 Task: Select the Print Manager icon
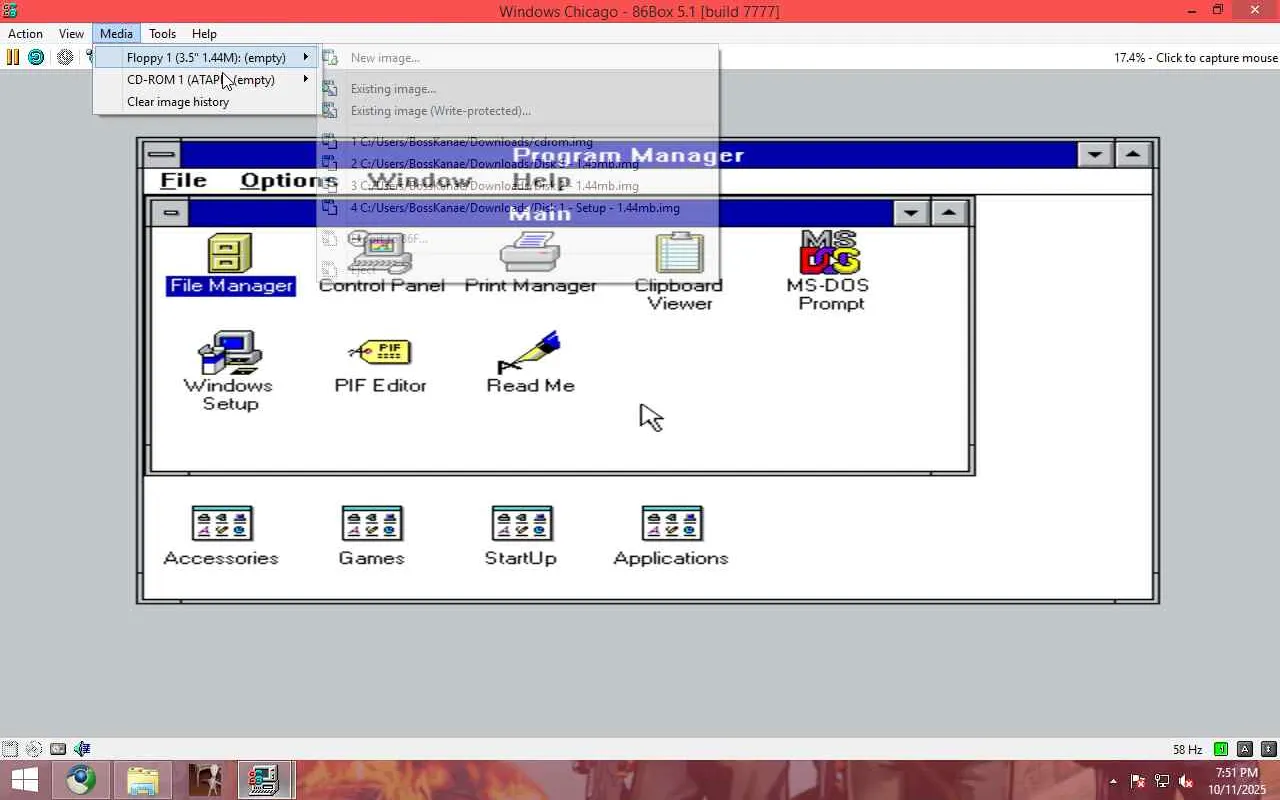tap(530, 264)
